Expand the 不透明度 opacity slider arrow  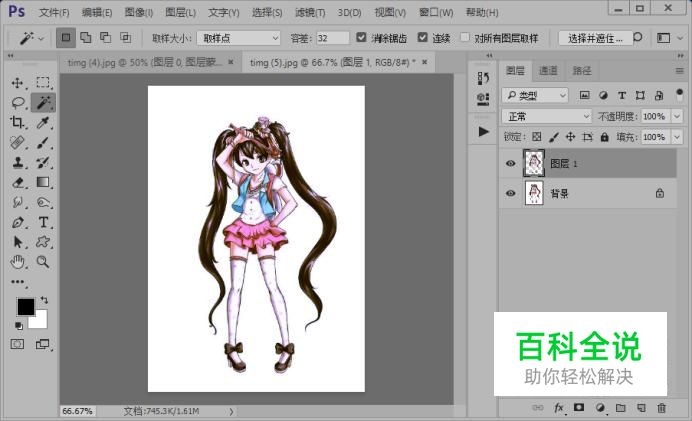(x=677, y=117)
